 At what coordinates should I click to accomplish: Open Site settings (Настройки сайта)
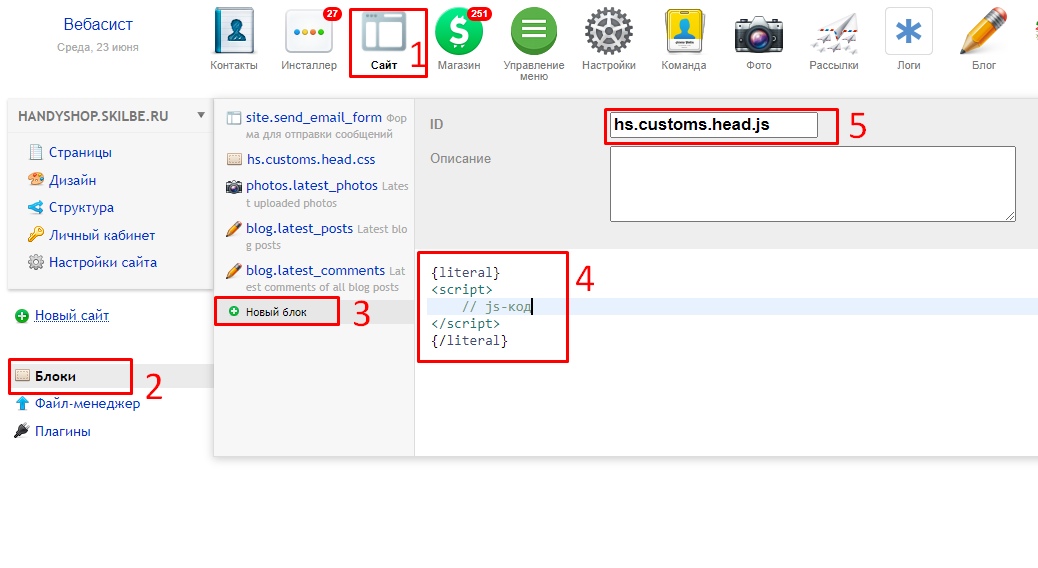pyautogui.click(x=102, y=263)
